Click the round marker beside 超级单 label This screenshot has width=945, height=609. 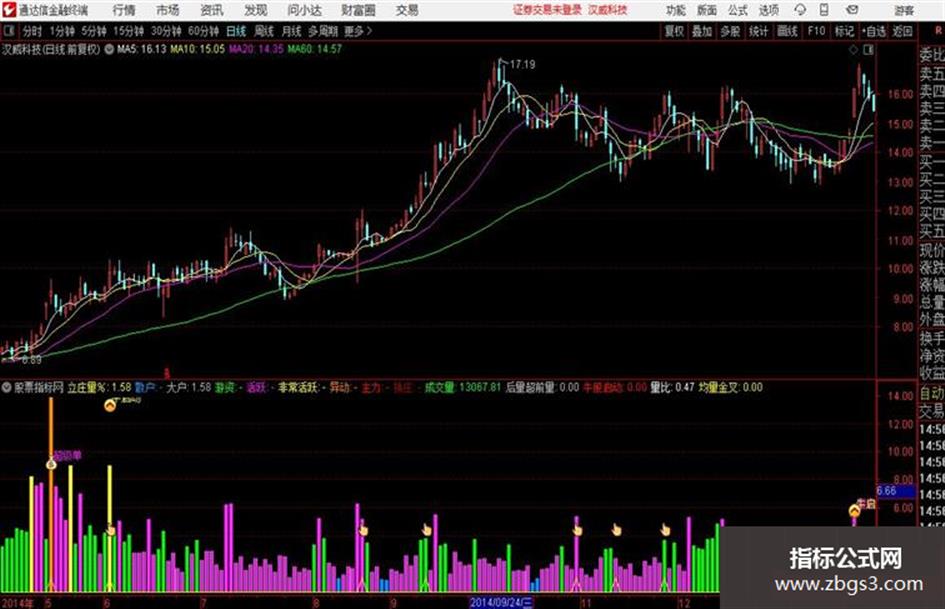51,464
